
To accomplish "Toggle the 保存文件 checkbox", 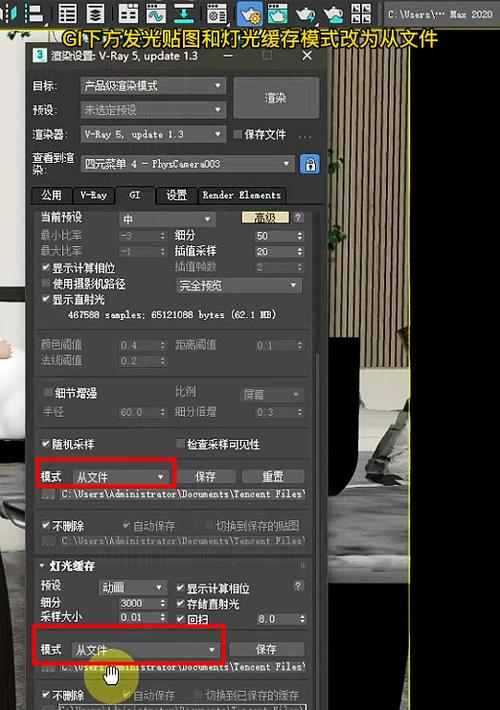I will tap(237, 134).
